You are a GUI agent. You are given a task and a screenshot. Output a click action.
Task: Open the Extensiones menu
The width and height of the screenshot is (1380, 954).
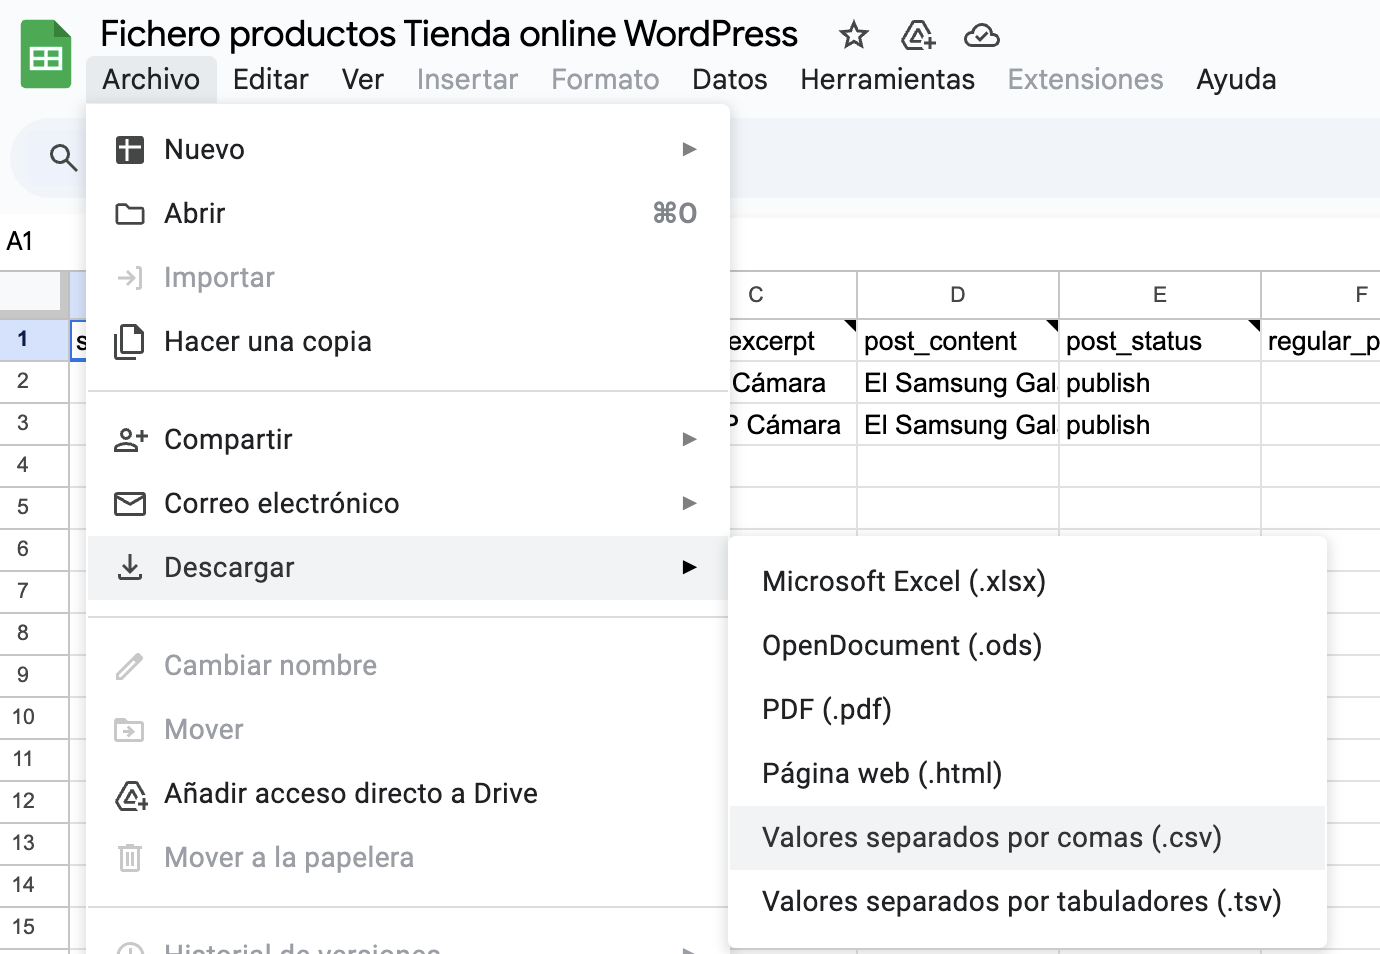1085,80
